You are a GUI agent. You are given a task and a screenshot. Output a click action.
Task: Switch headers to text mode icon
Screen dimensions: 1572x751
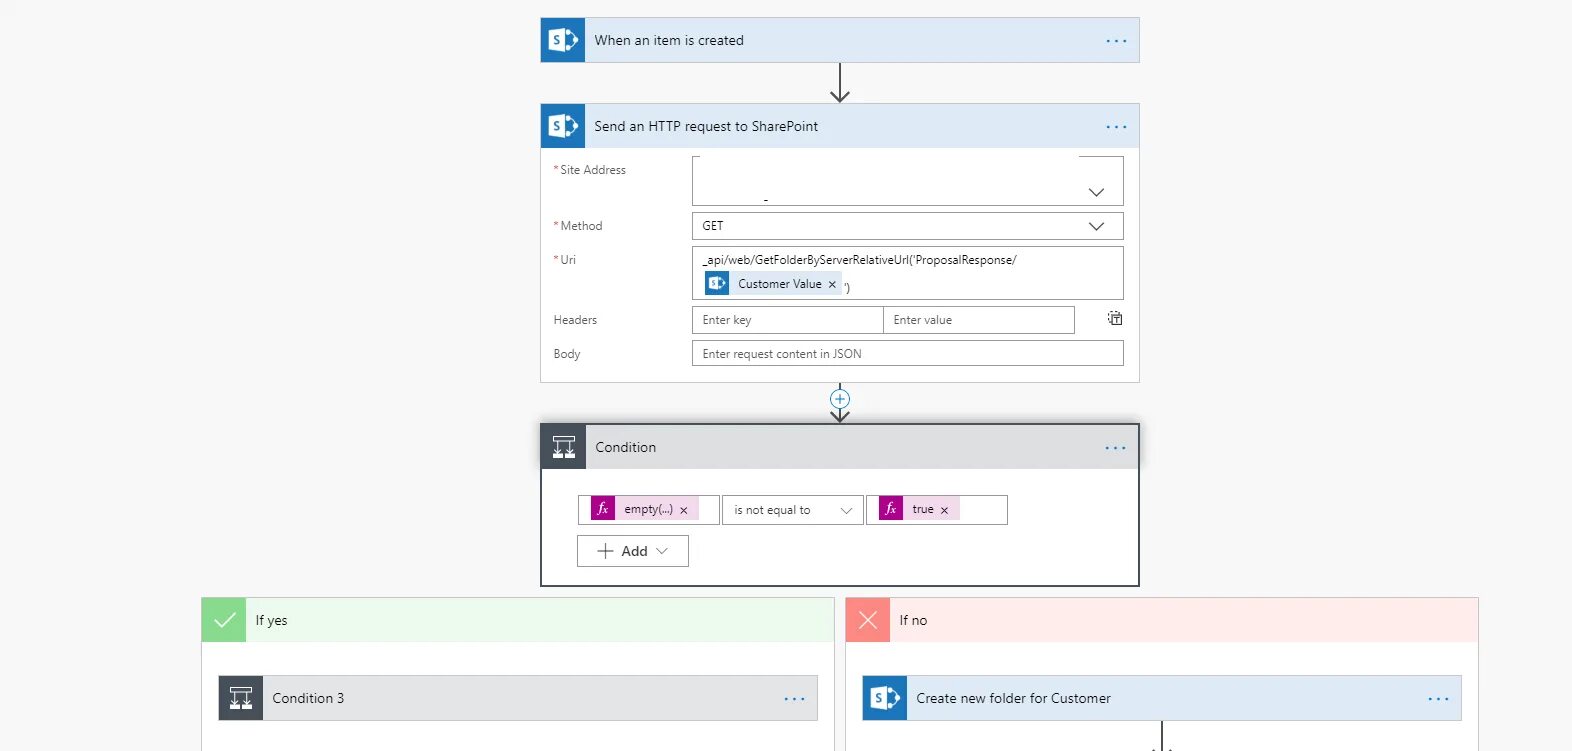coord(1115,319)
